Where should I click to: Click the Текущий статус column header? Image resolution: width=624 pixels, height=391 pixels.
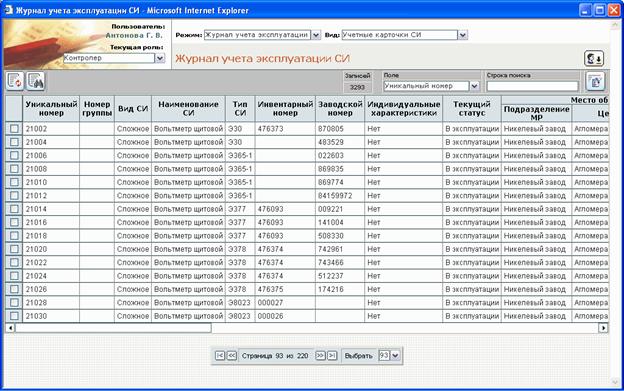(472, 109)
